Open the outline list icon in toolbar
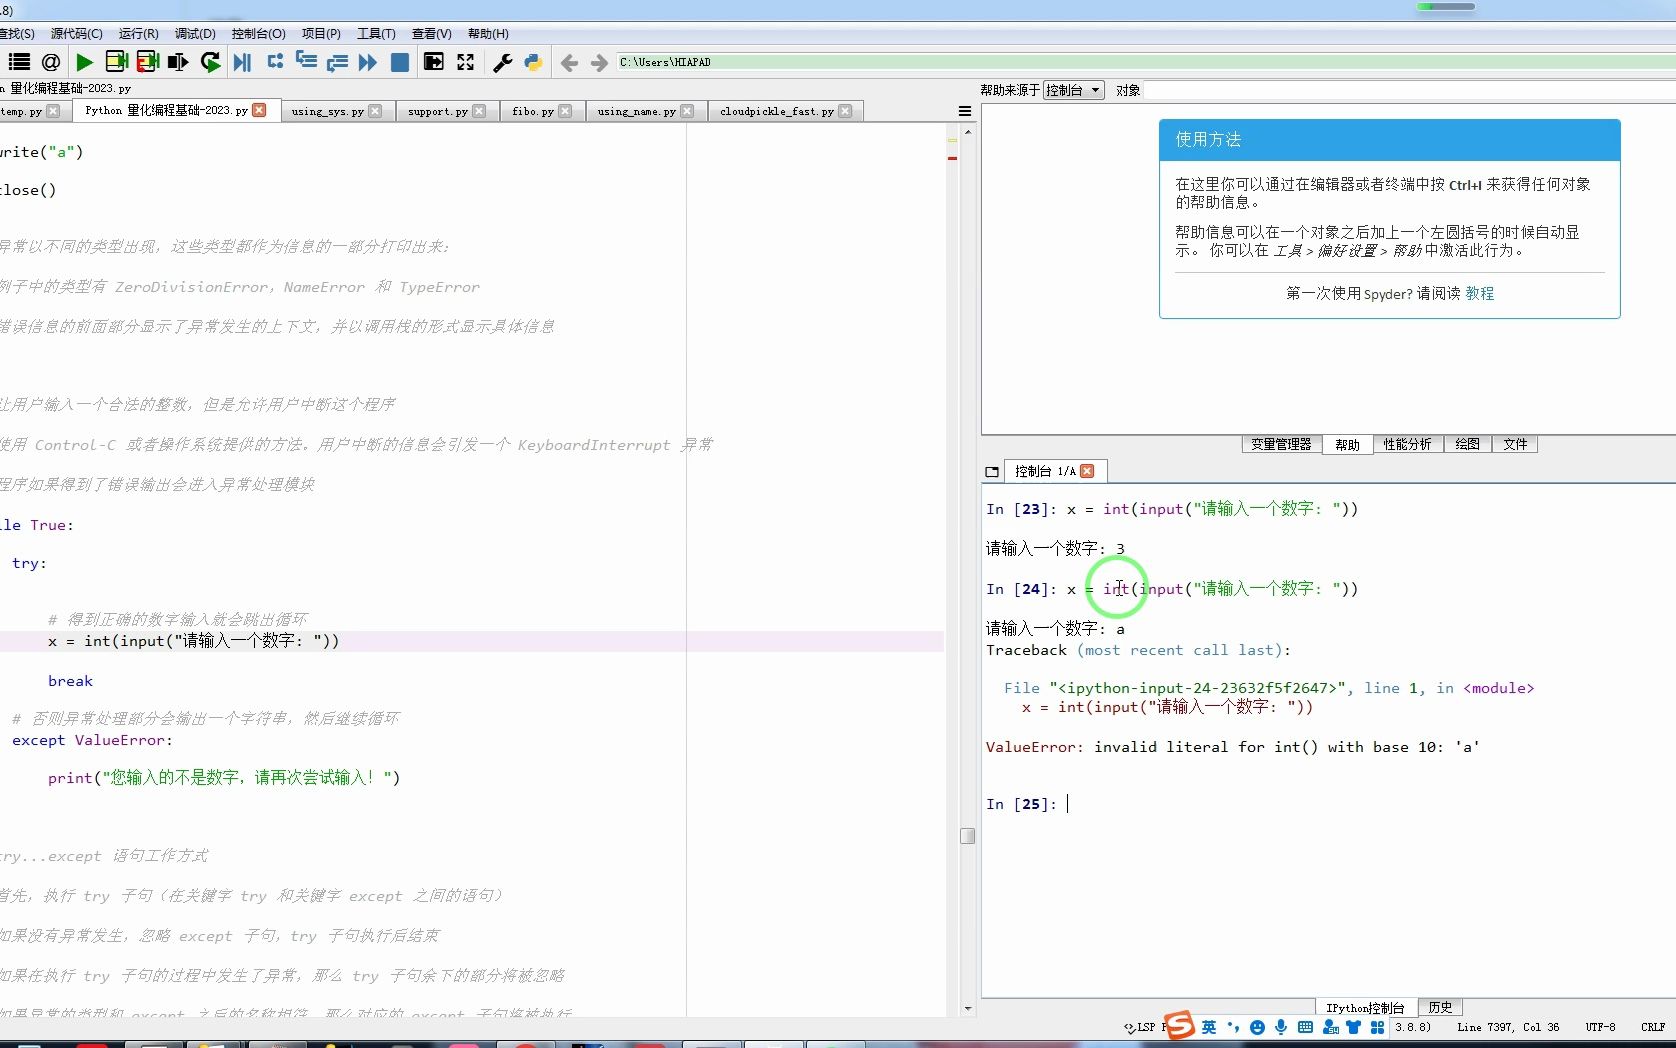 click(19, 62)
